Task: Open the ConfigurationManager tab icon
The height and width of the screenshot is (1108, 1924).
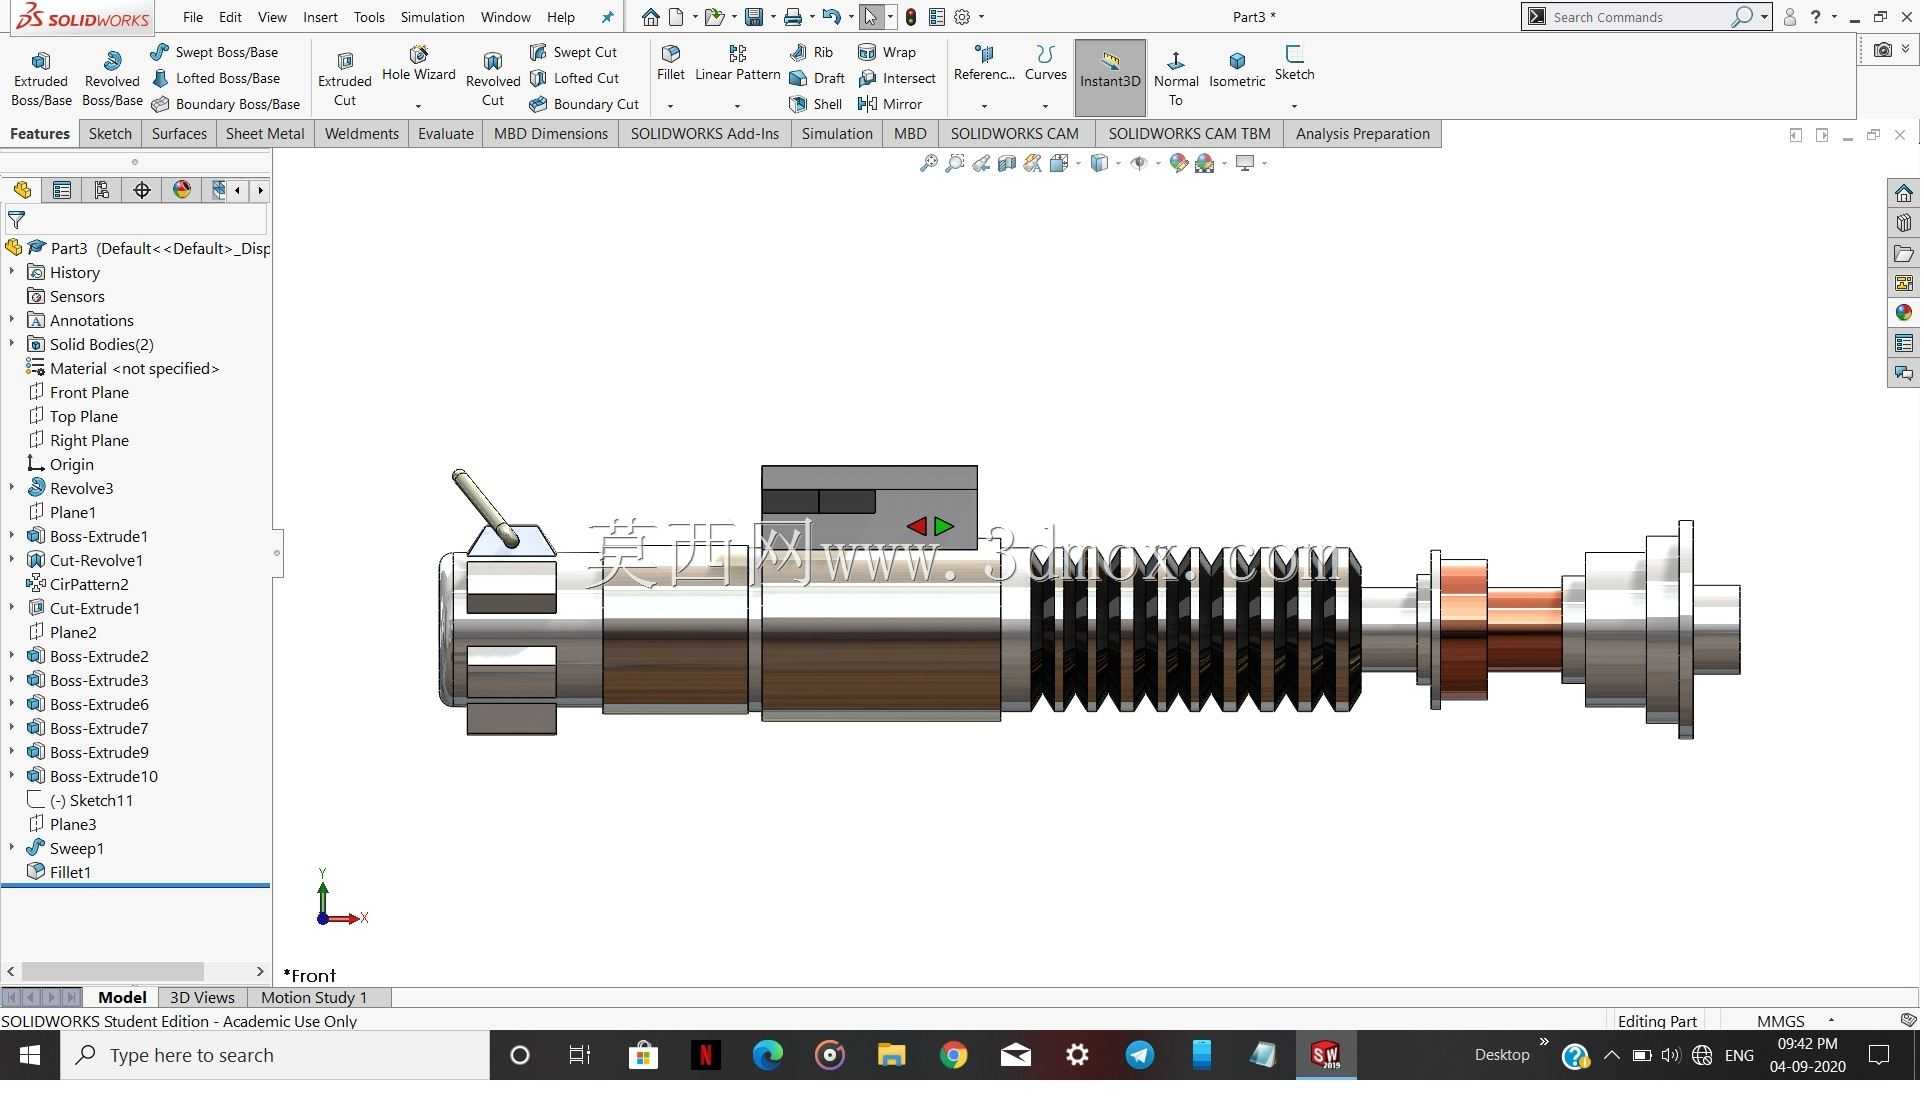Action: pos(102,190)
